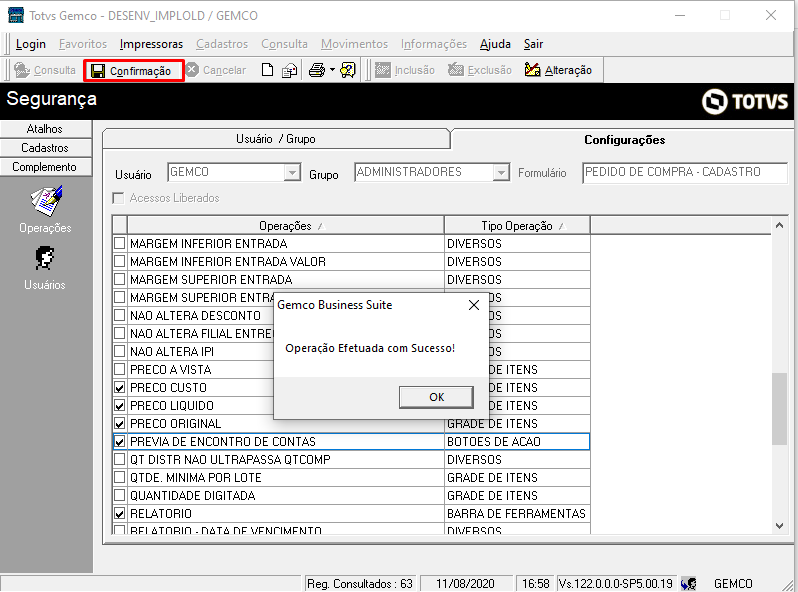The width and height of the screenshot is (798, 592).
Task: Open the Usuários sidebar icon
Action: coord(45,268)
